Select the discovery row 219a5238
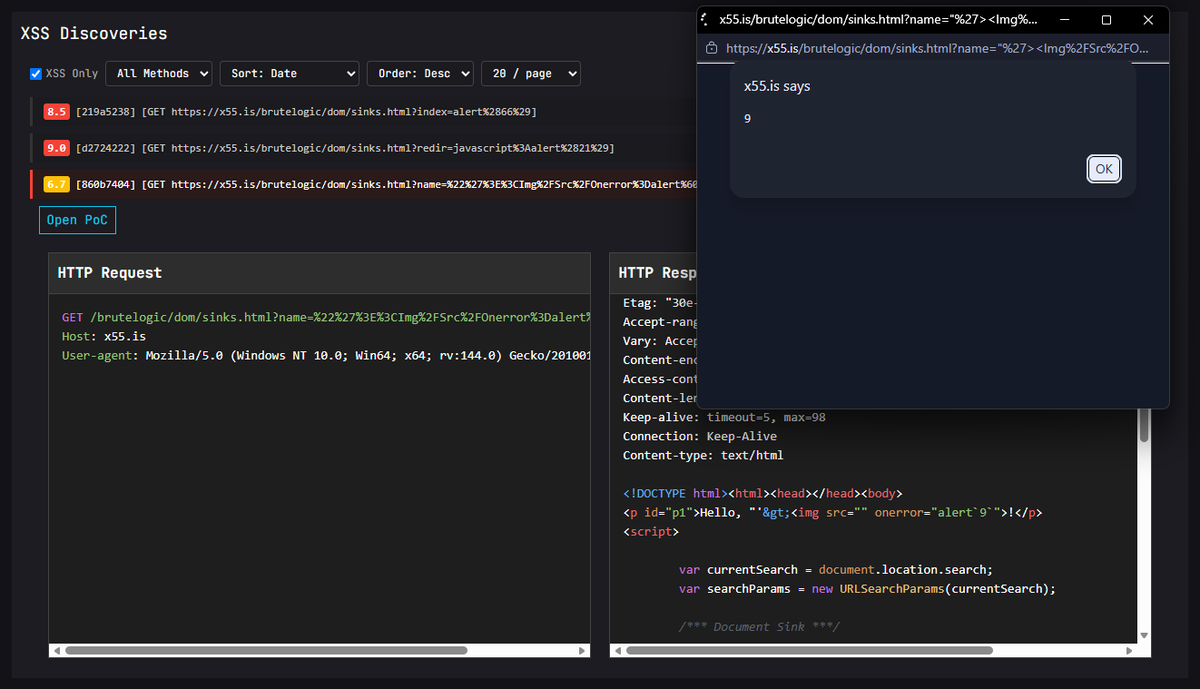Image resolution: width=1200 pixels, height=689 pixels. (x=365, y=111)
